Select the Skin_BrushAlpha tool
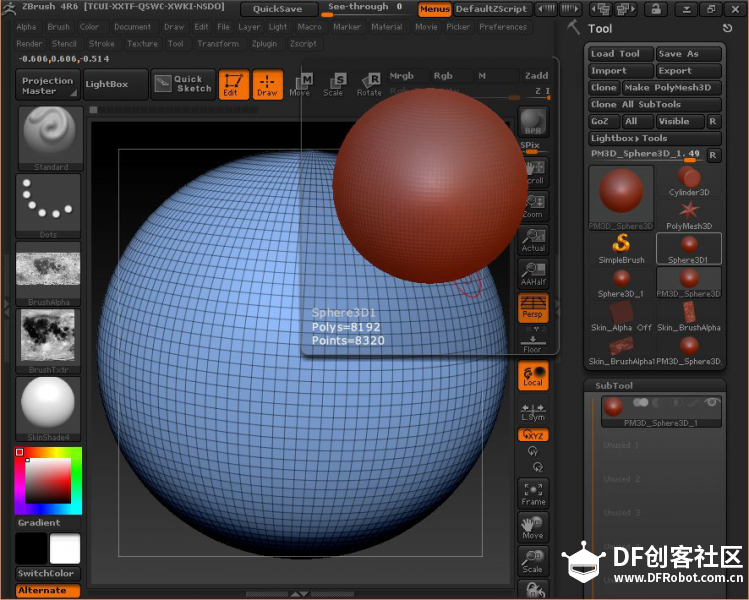This screenshot has height=600, width=749. click(688, 317)
